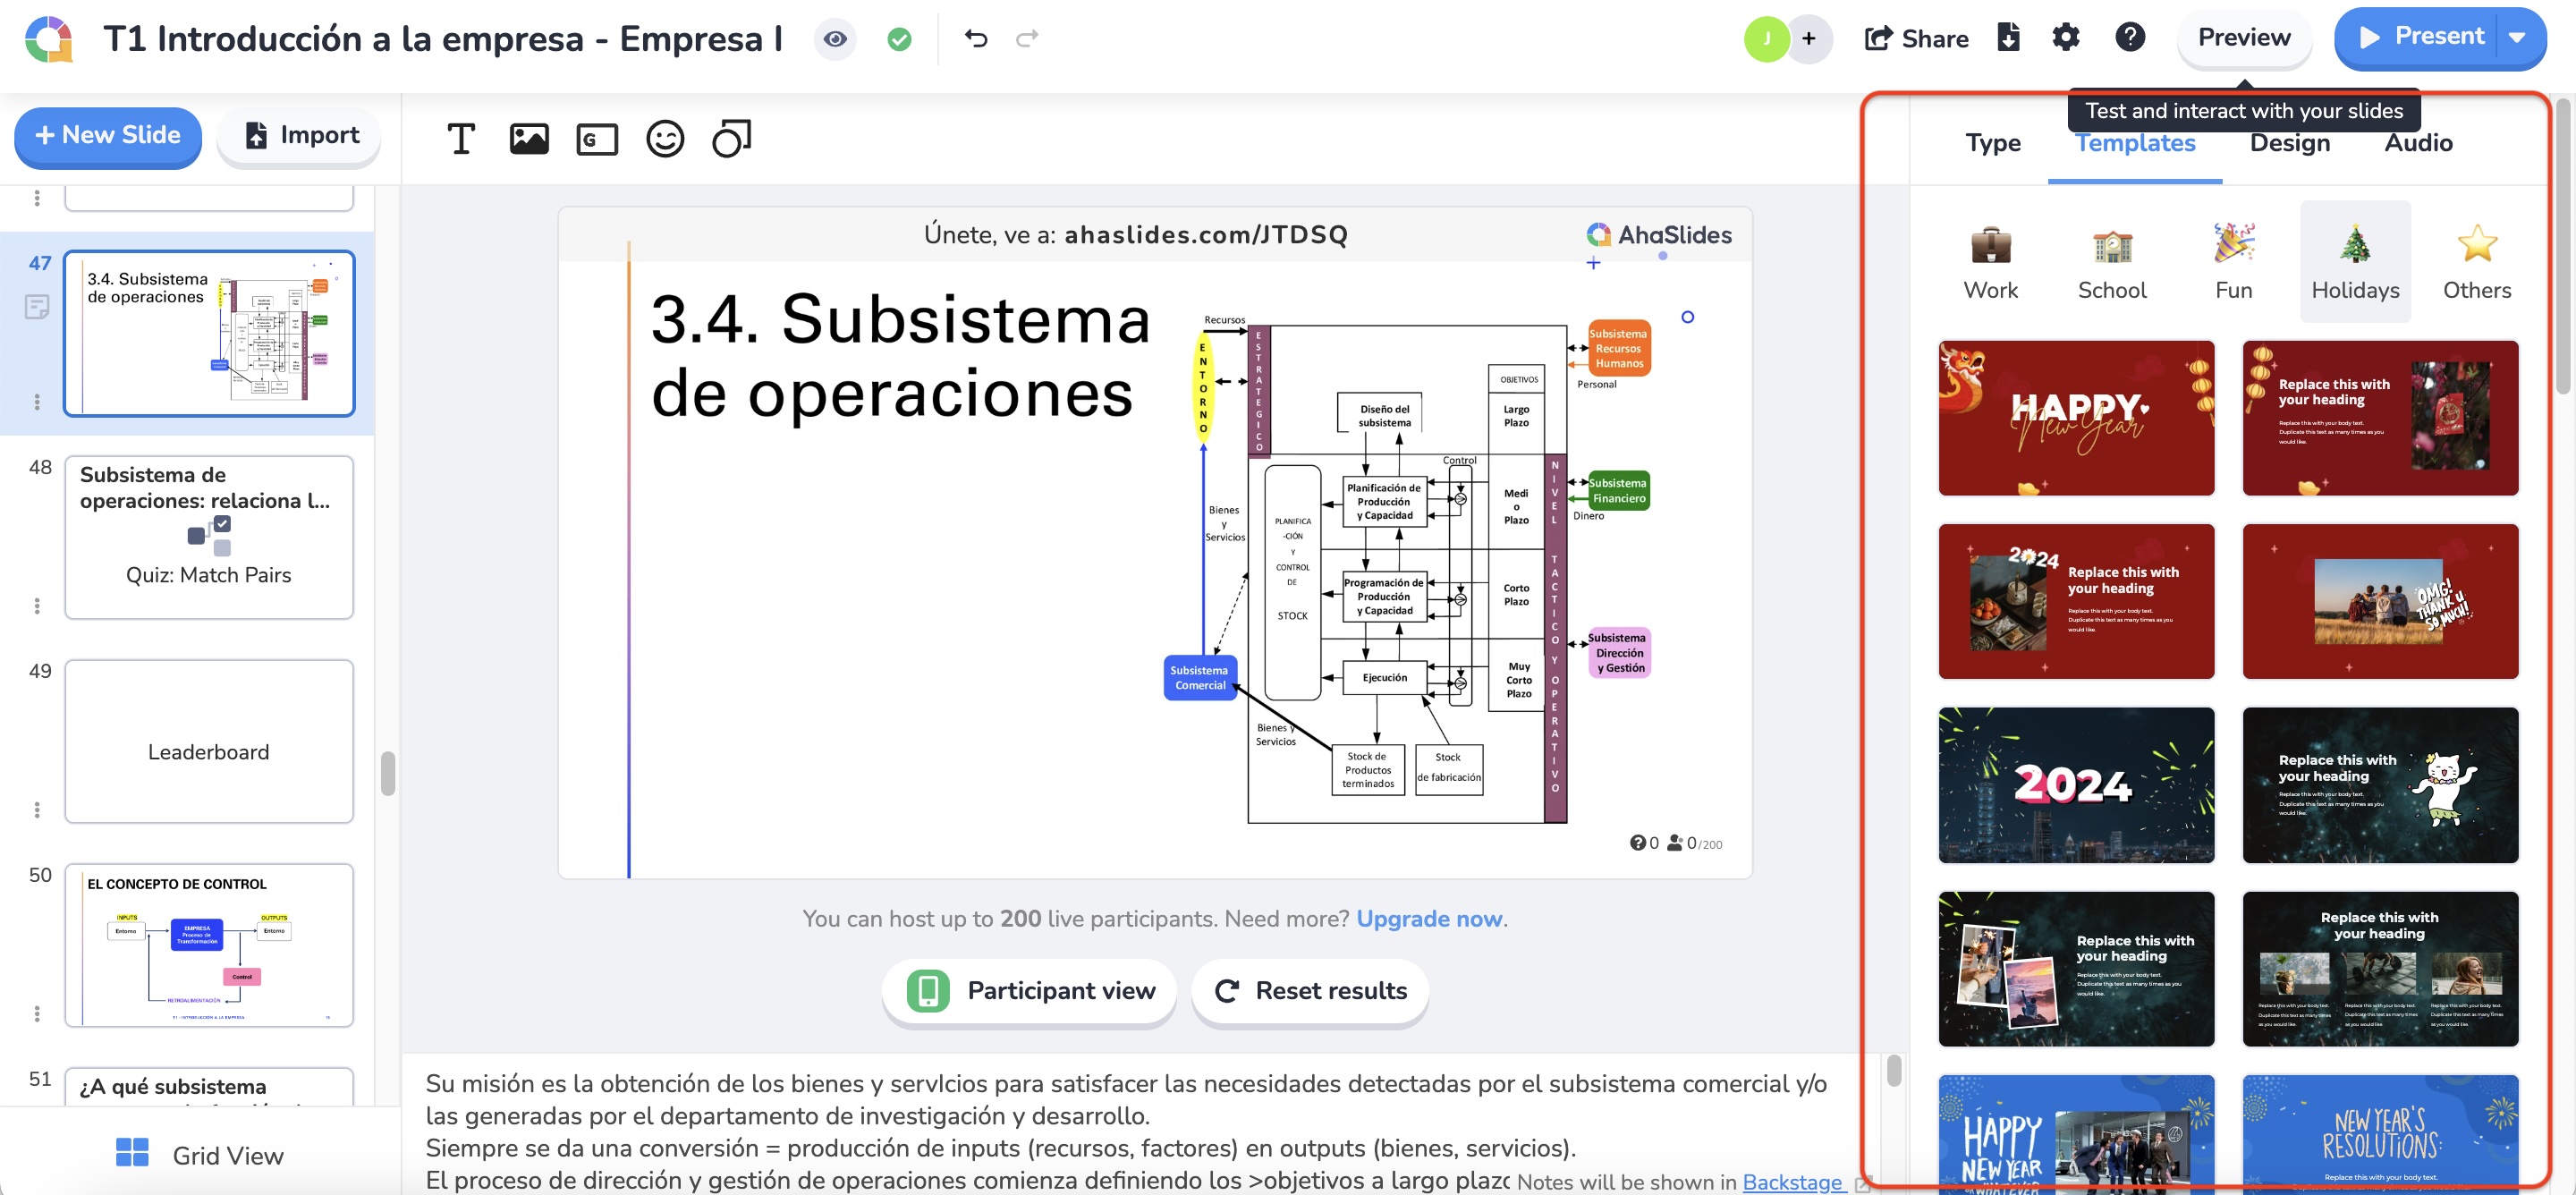Screen dimensions: 2576x1195
Task: Click the insert Image icon
Action: tap(529, 139)
